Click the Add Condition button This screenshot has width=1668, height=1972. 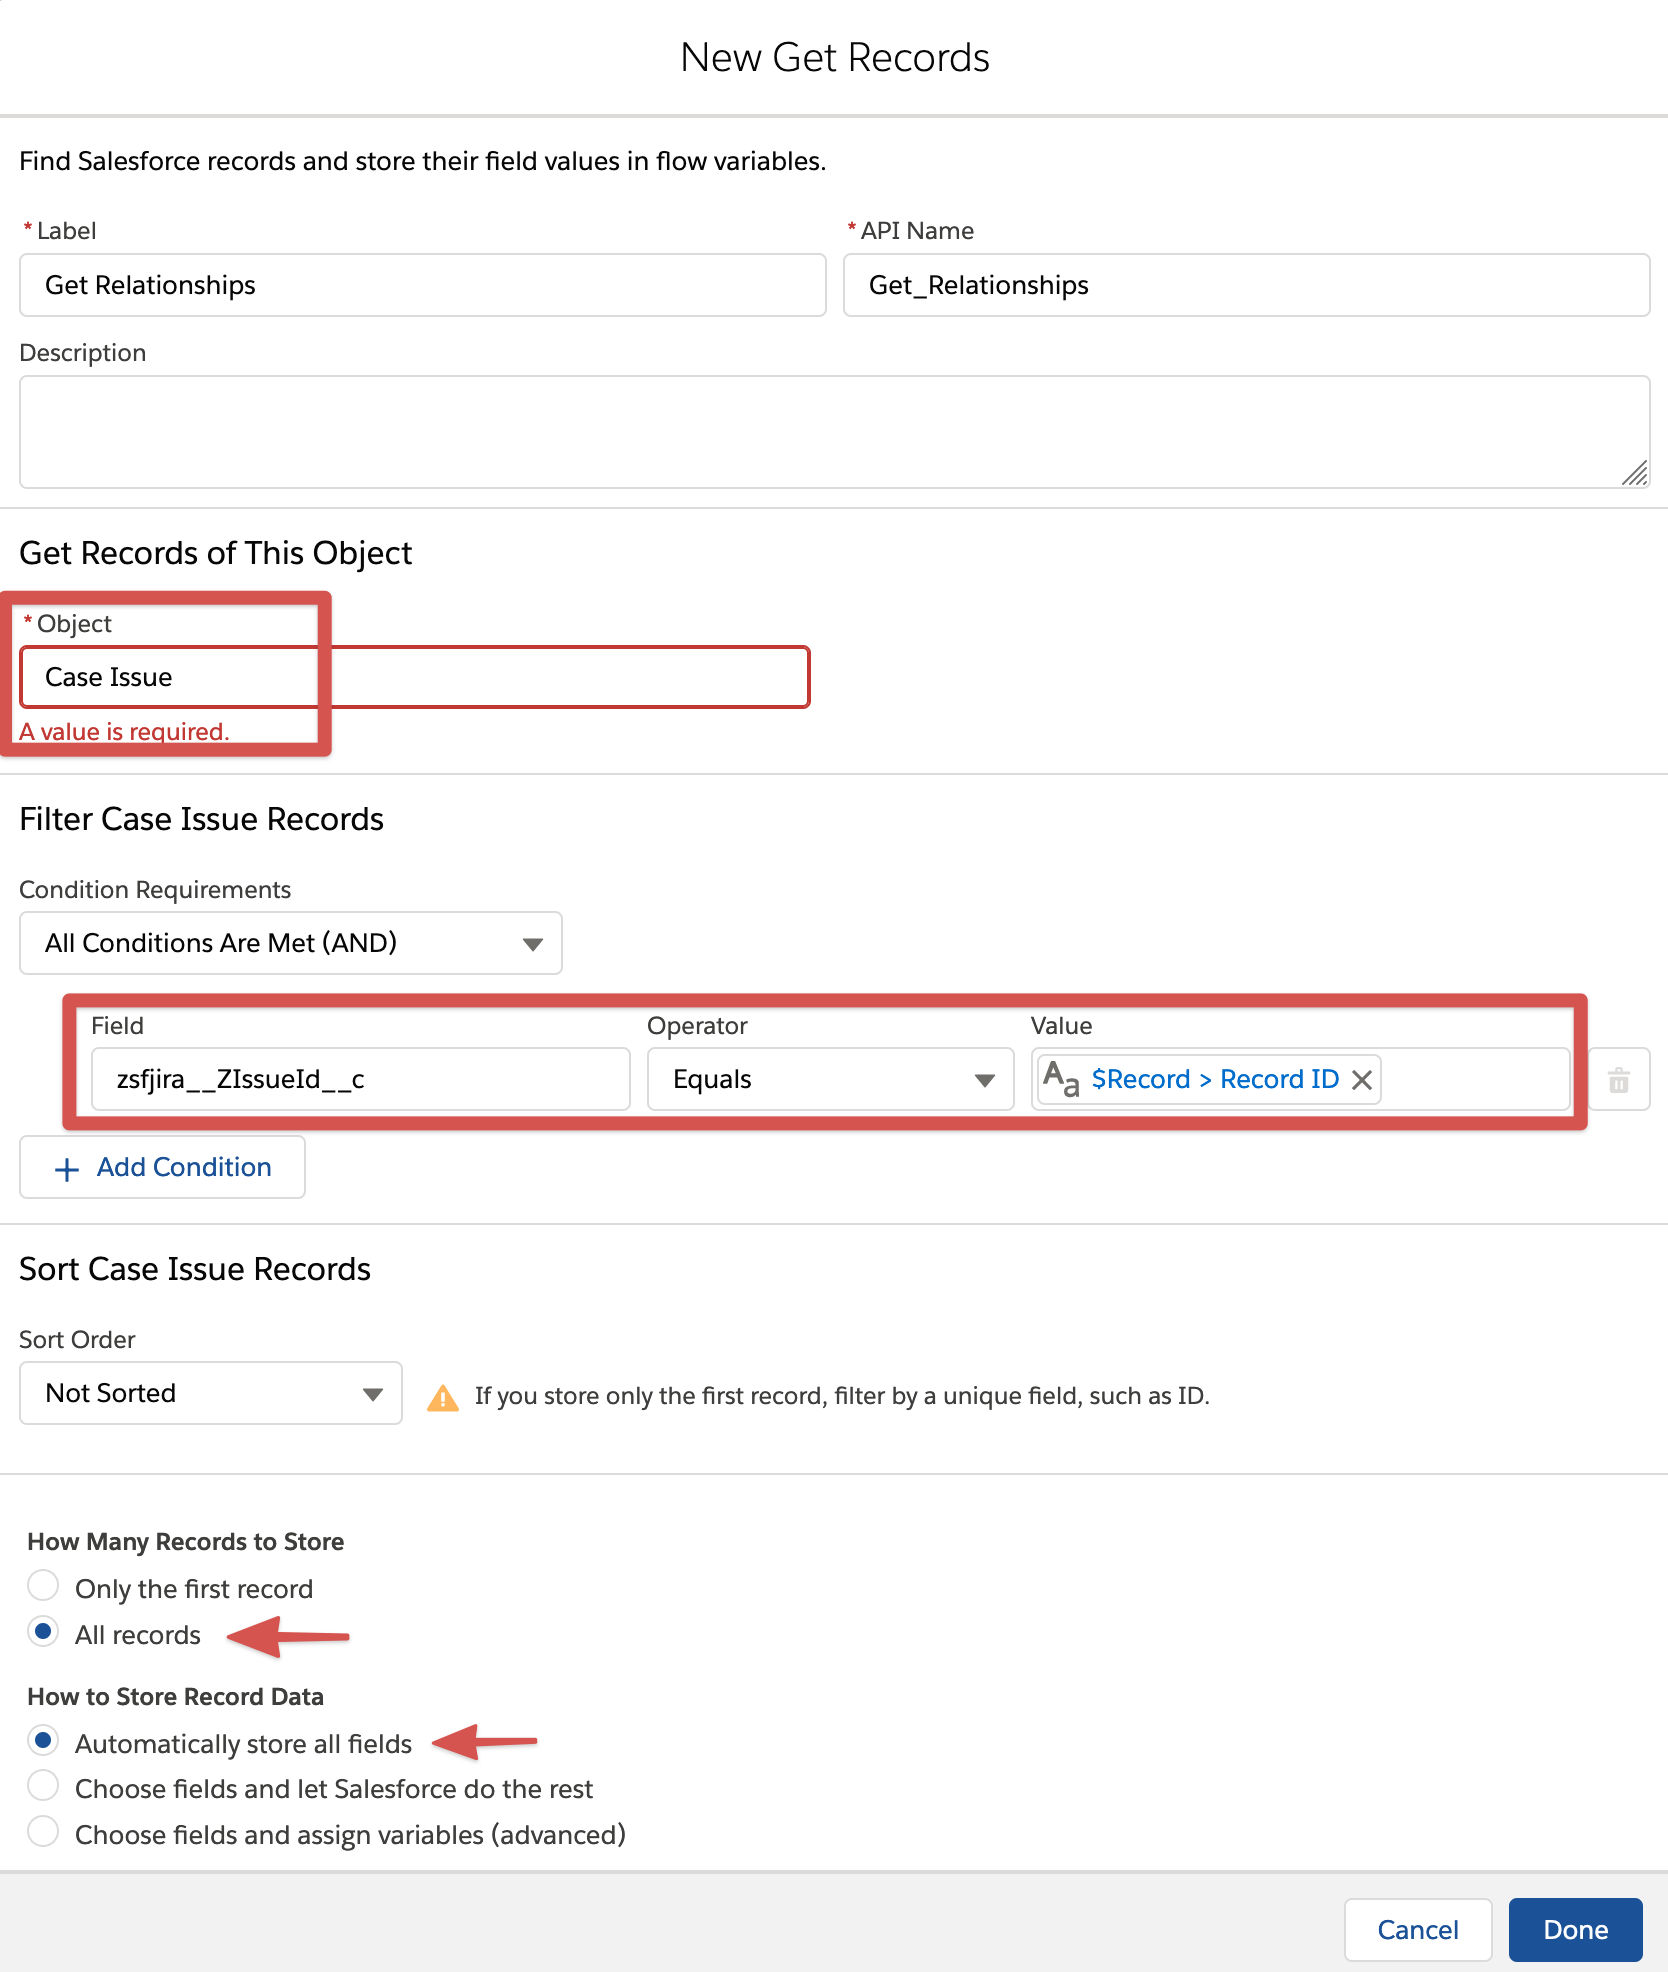coord(163,1167)
